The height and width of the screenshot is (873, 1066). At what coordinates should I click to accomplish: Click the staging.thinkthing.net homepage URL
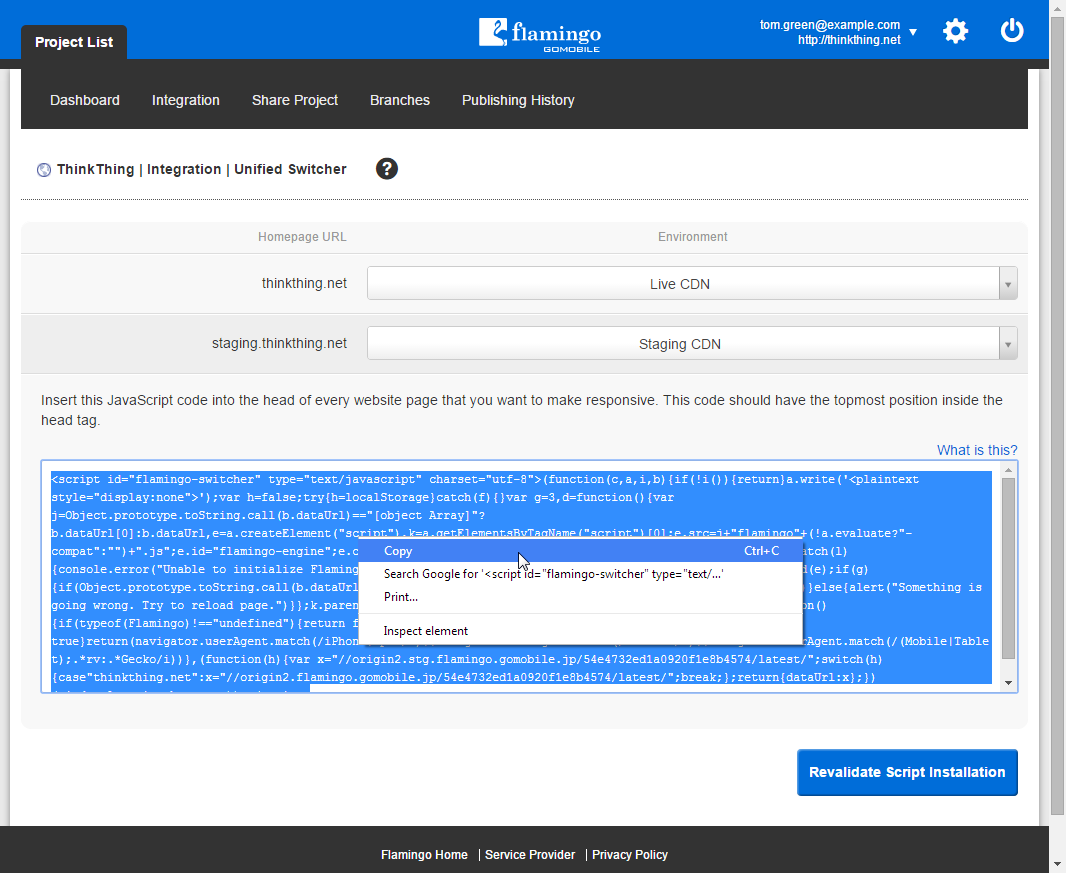[279, 343]
